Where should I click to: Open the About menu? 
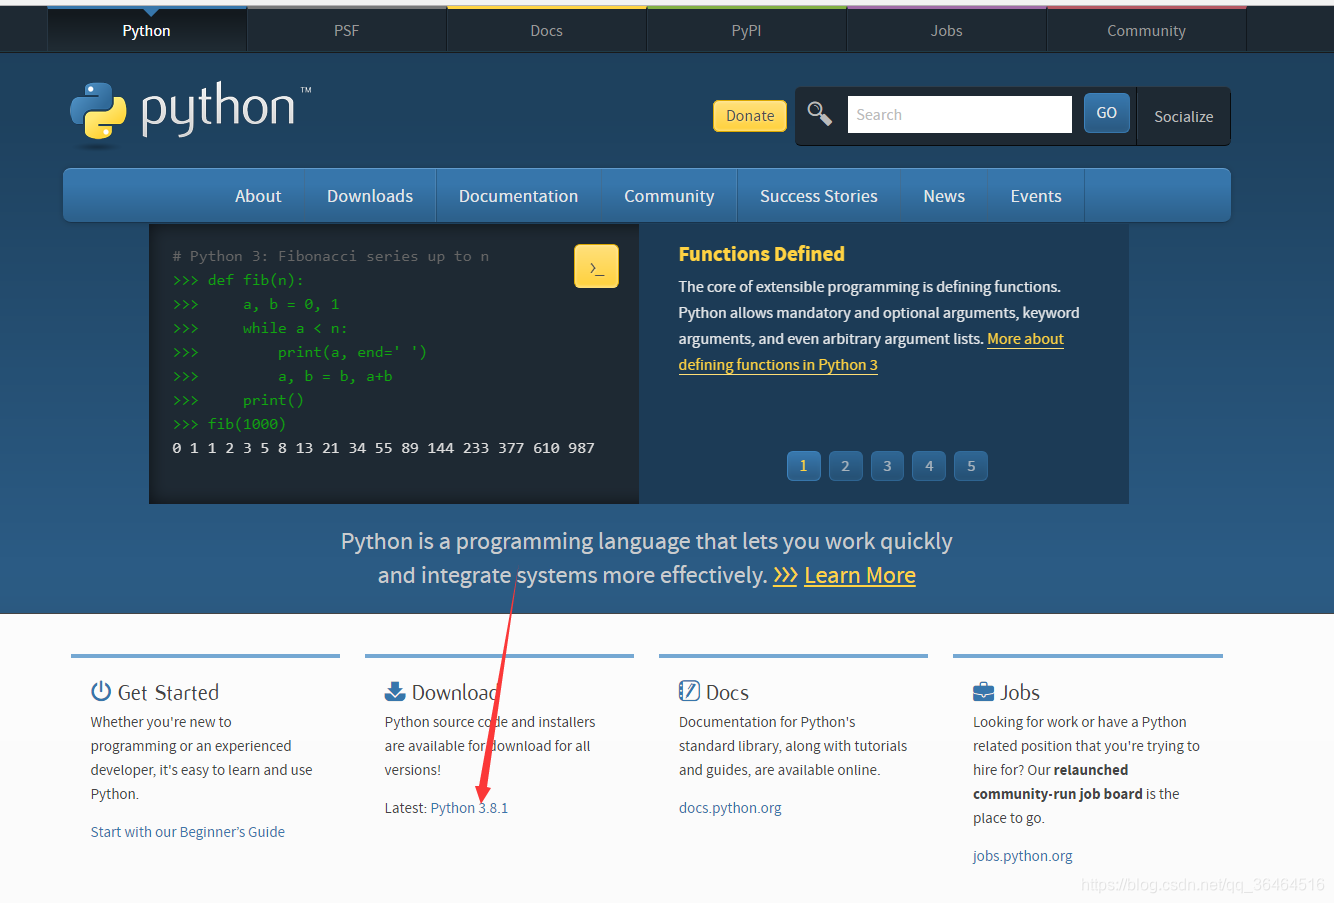258,196
